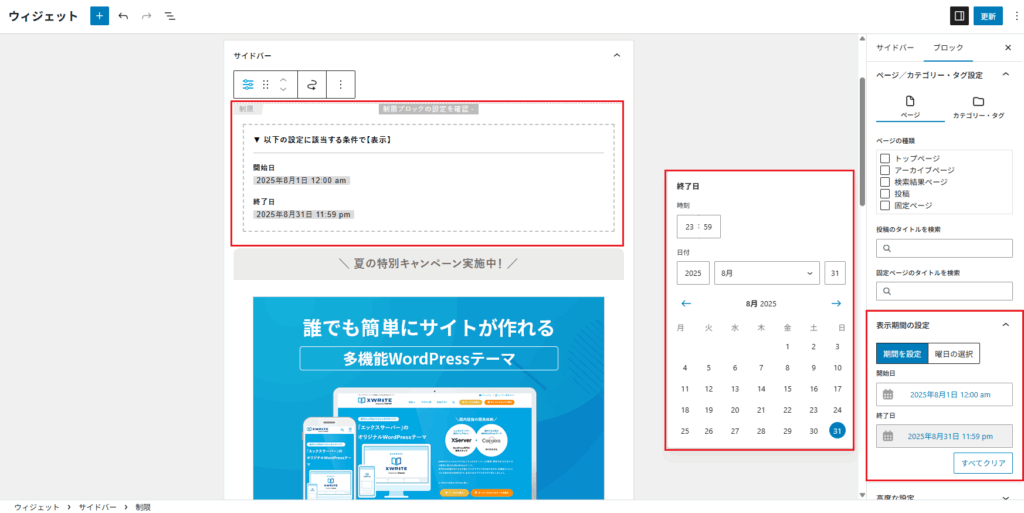1024x513 pixels.
Task: Switch to the サイドバー settings tab
Action: click(895, 48)
